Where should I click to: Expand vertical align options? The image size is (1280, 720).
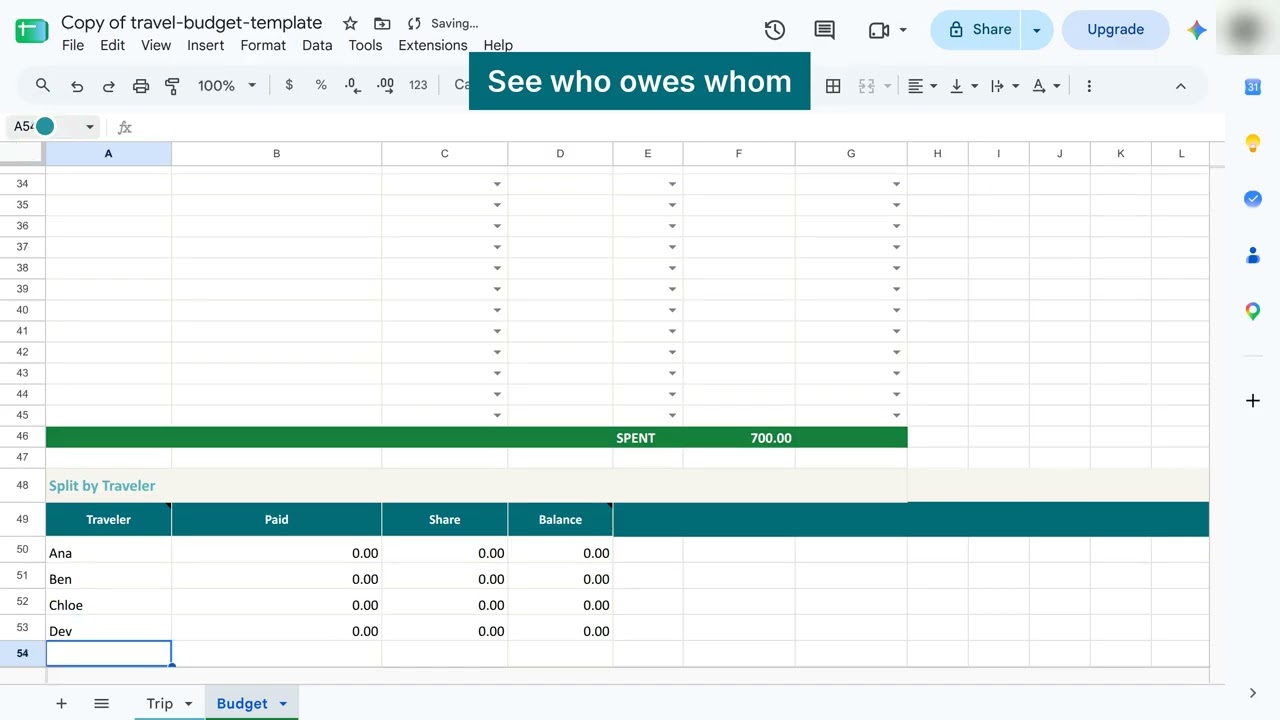click(964, 86)
